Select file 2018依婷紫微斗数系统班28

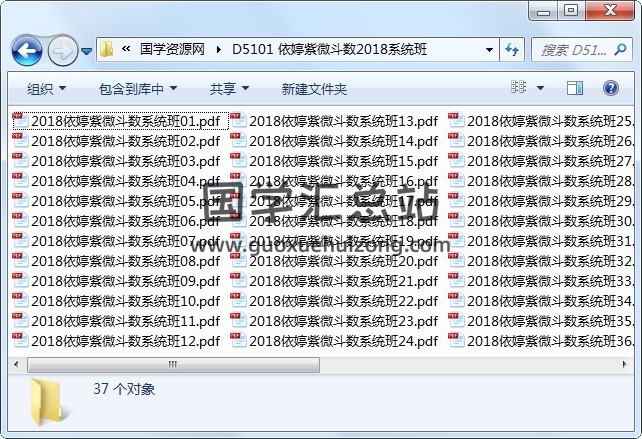coord(541,181)
